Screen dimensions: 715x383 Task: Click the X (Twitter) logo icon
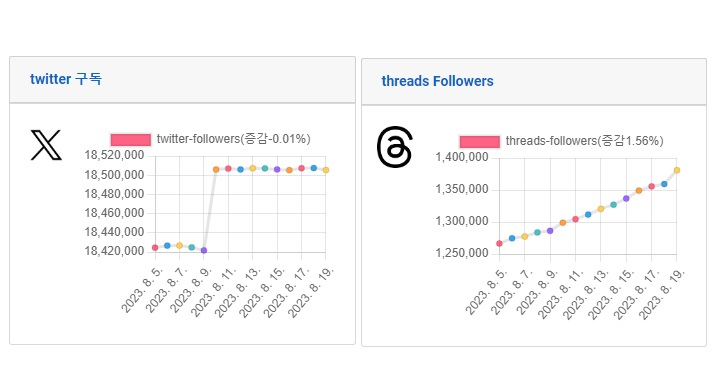pyautogui.click(x=46, y=145)
